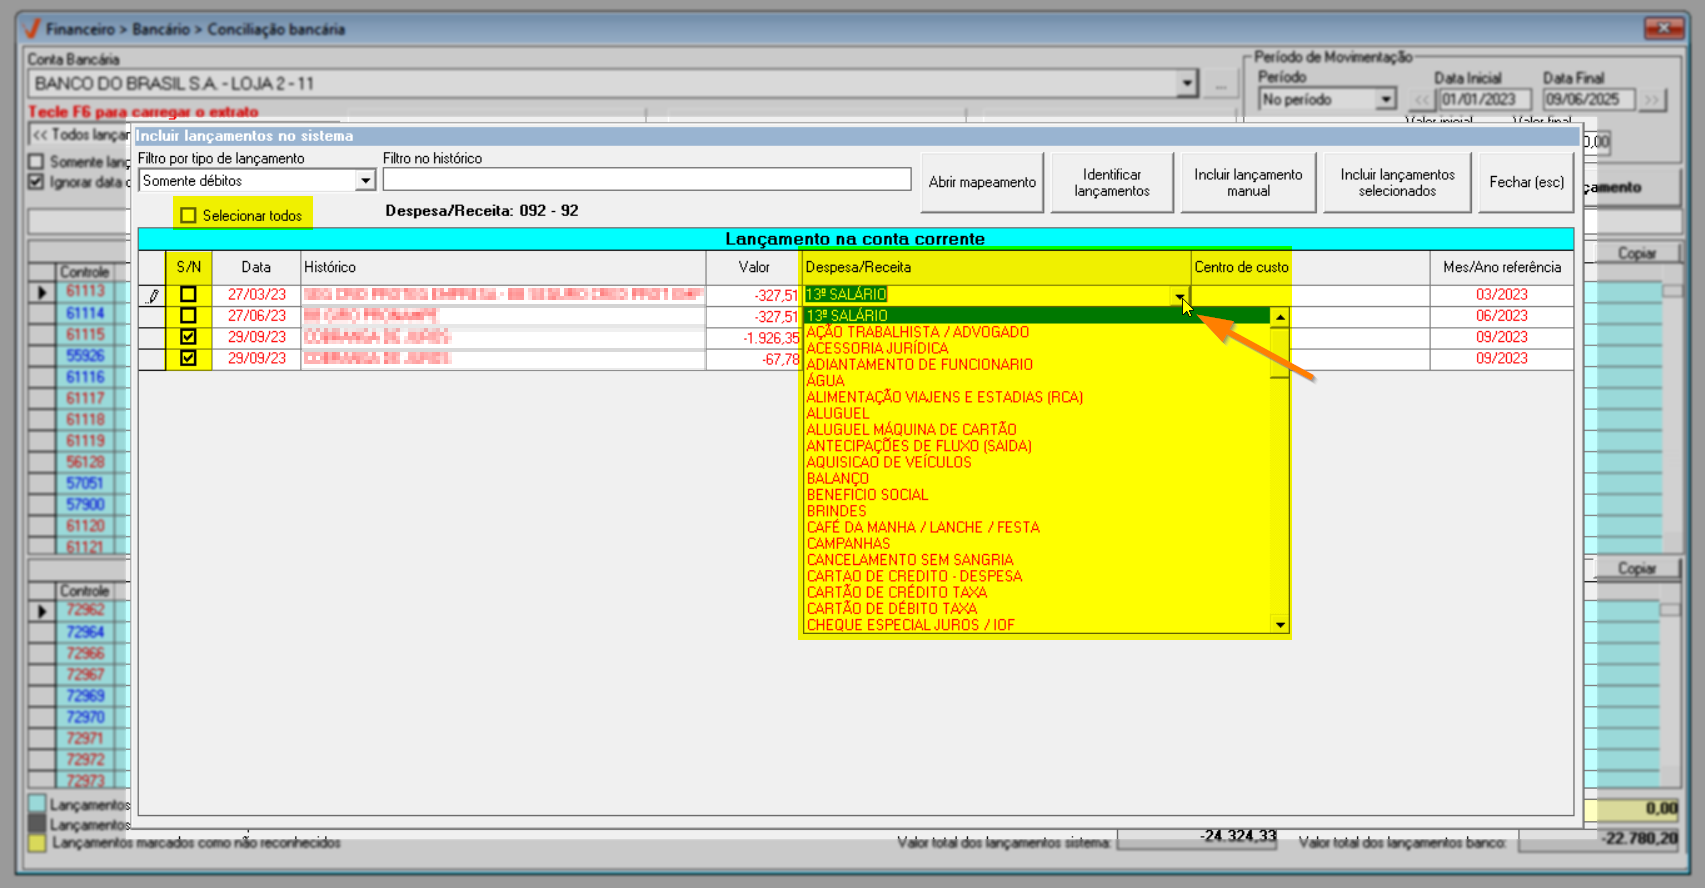
Task: Click the previous period arrows button
Action: 1422,100
